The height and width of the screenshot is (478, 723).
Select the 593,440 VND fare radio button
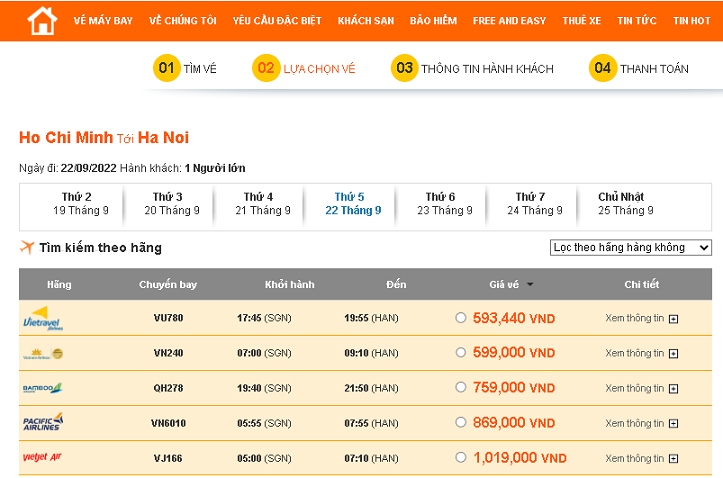pos(461,318)
